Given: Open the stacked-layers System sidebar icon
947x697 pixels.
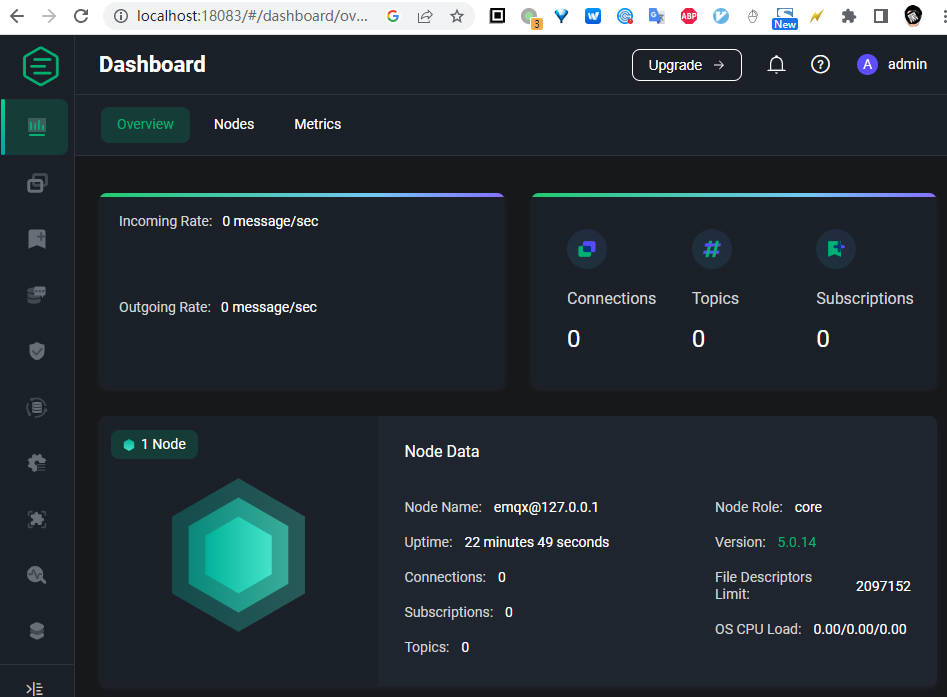Looking at the screenshot, I should (x=37, y=631).
